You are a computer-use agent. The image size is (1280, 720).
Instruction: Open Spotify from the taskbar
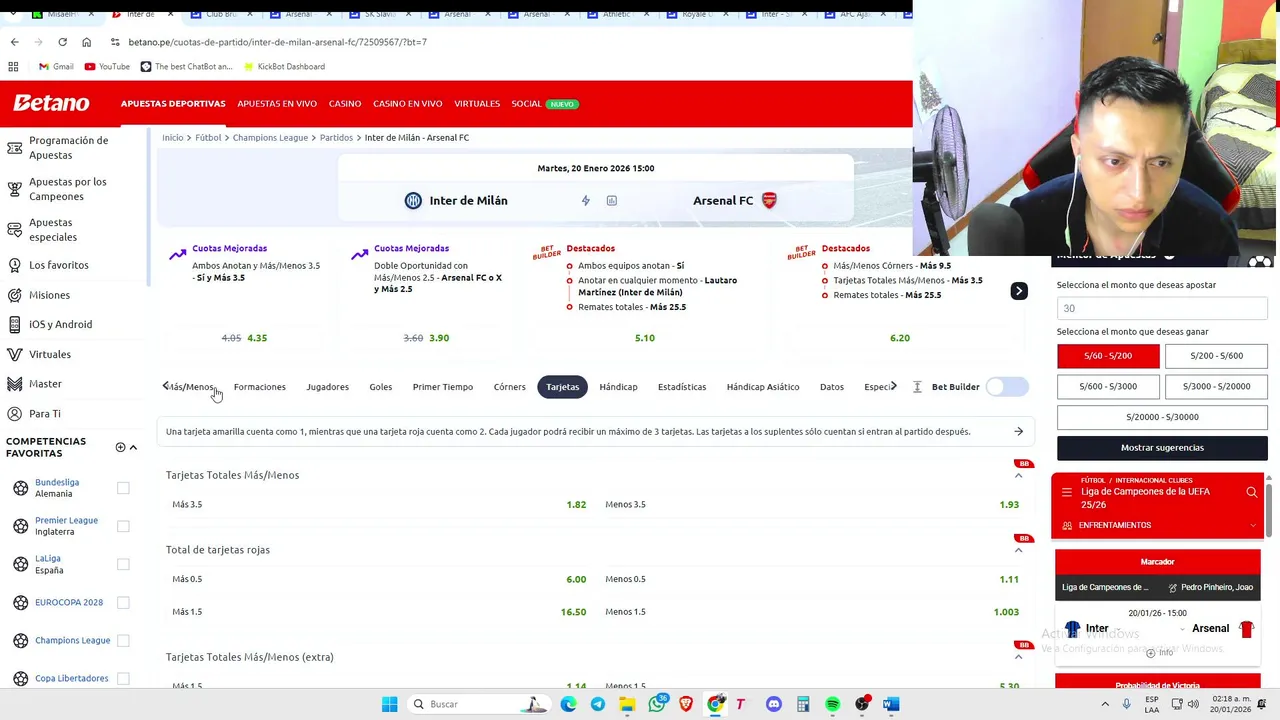point(832,704)
